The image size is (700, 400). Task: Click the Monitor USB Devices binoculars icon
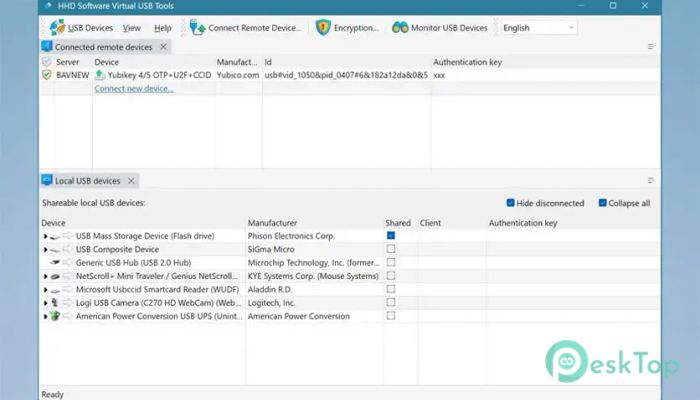[400, 28]
